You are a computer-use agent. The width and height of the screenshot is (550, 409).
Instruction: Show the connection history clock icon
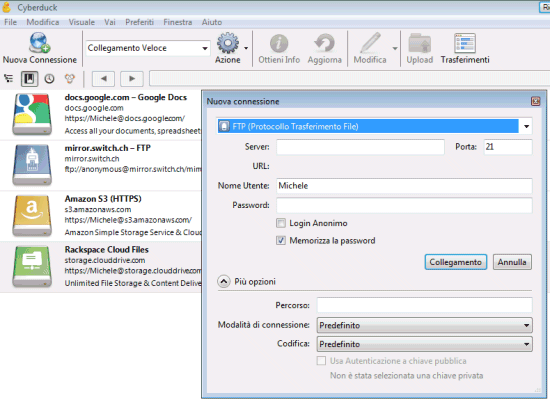pos(49,79)
